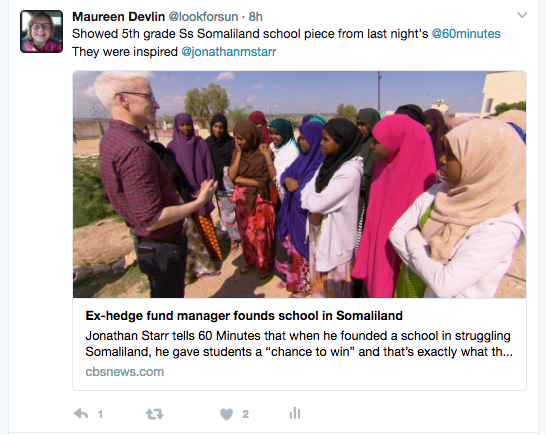
Task: Open the @60minutes mention link
Action: (x=466, y=34)
